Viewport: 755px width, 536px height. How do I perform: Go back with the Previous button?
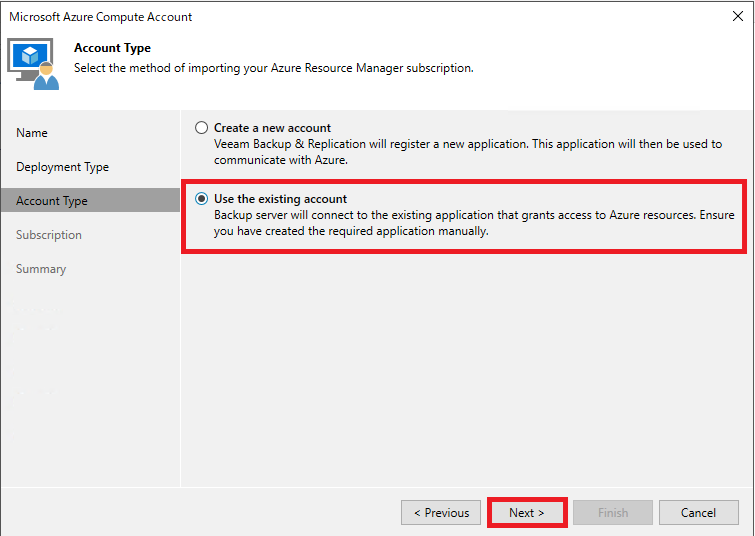tap(441, 512)
